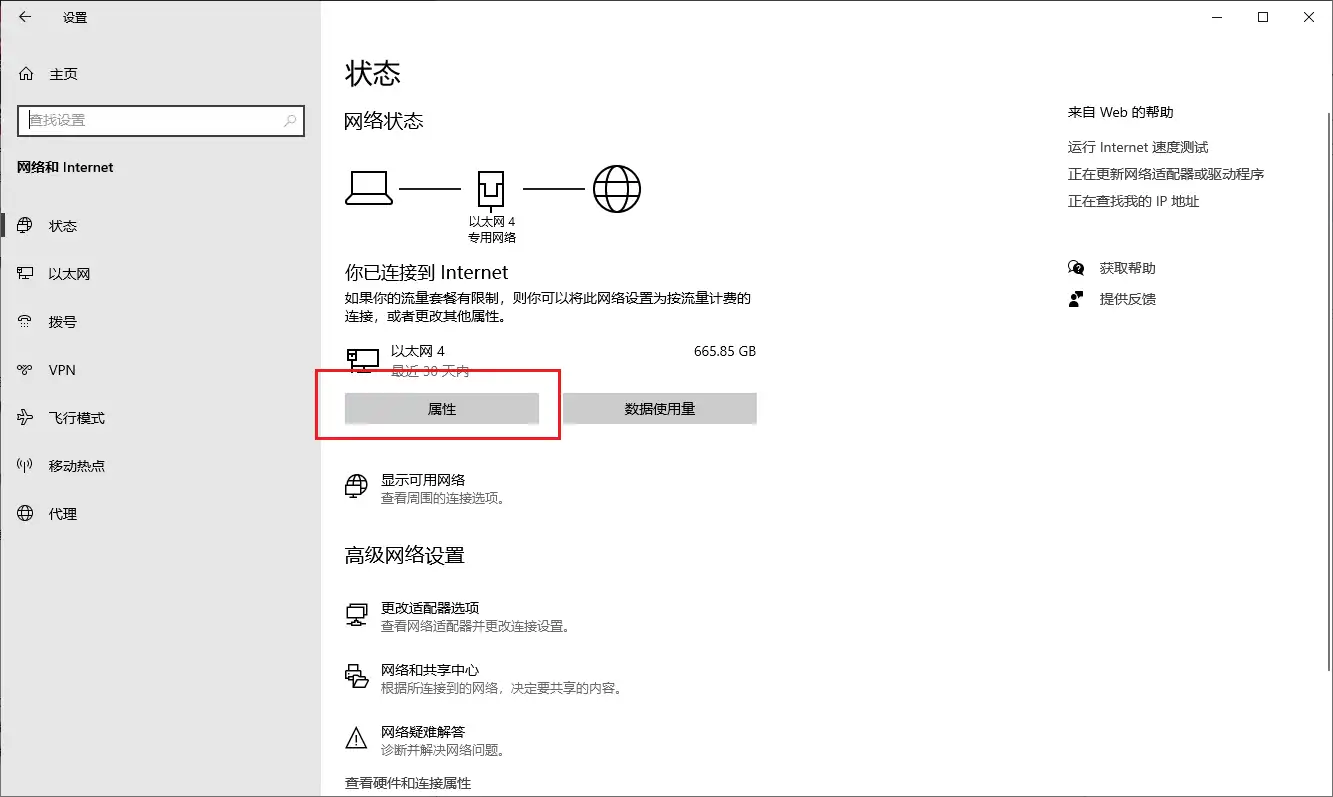Click the 属性 button
The width and height of the screenshot is (1333, 797).
click(442, 409)
